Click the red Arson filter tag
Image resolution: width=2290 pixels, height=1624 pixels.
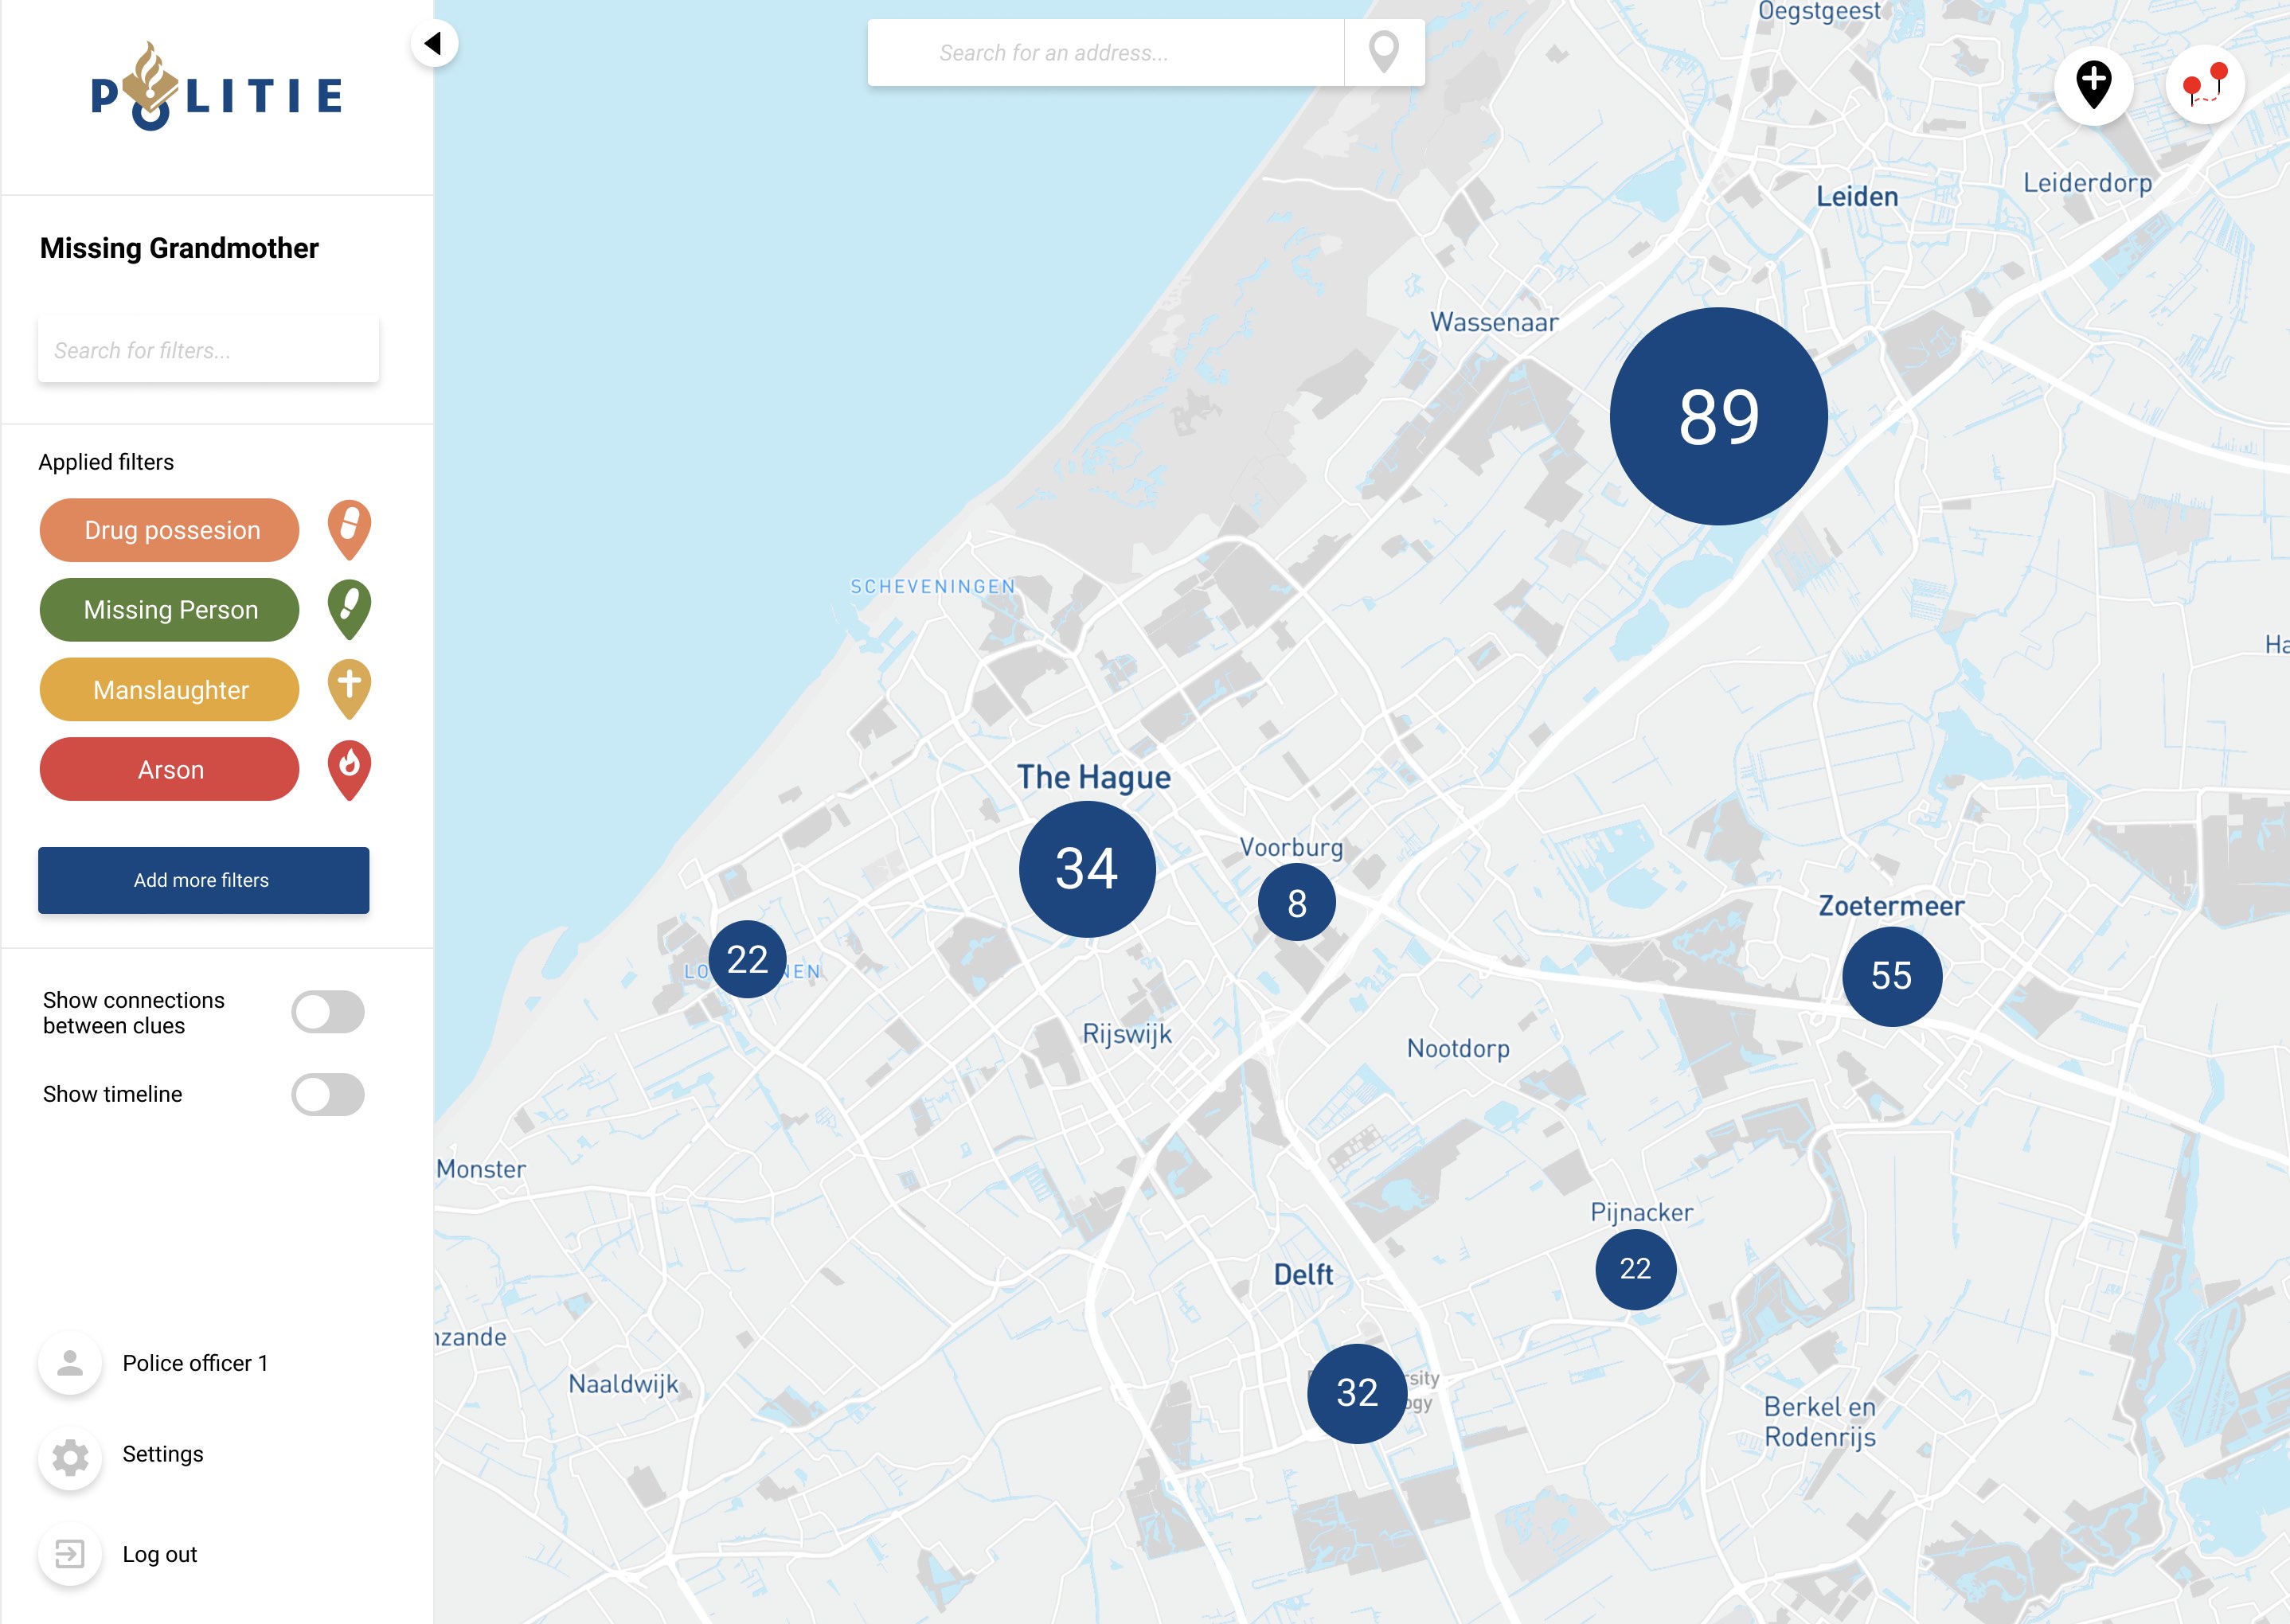pyautogui.click(x=170, y=769)
